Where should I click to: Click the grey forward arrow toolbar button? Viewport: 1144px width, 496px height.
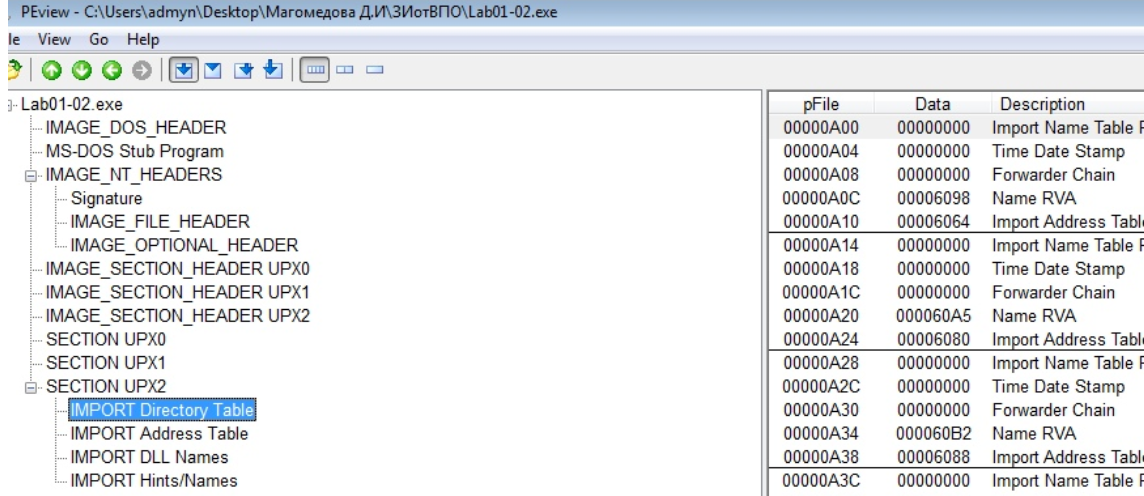tap(142, 70)
